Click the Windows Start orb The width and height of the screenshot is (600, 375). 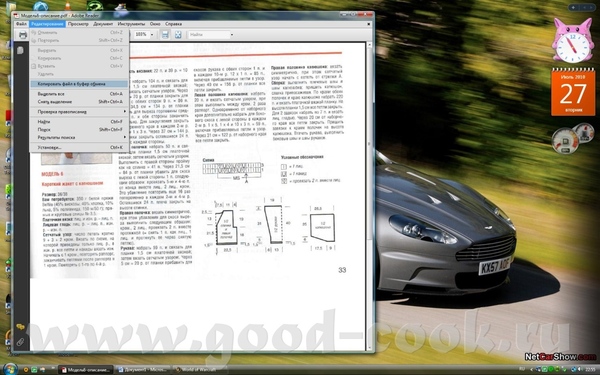[x=10, y=369]
